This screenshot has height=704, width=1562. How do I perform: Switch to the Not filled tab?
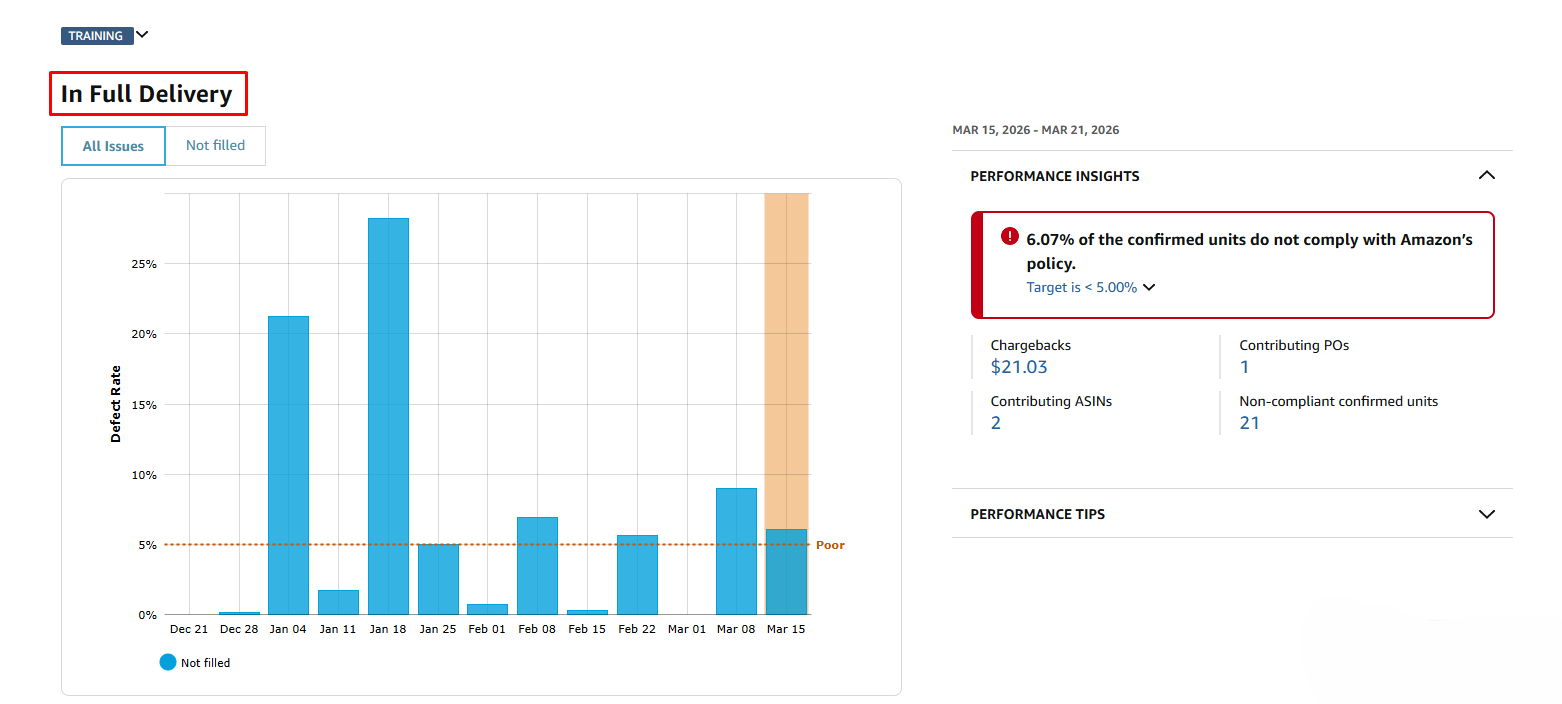pyautogui.click(x=216, y=145)
